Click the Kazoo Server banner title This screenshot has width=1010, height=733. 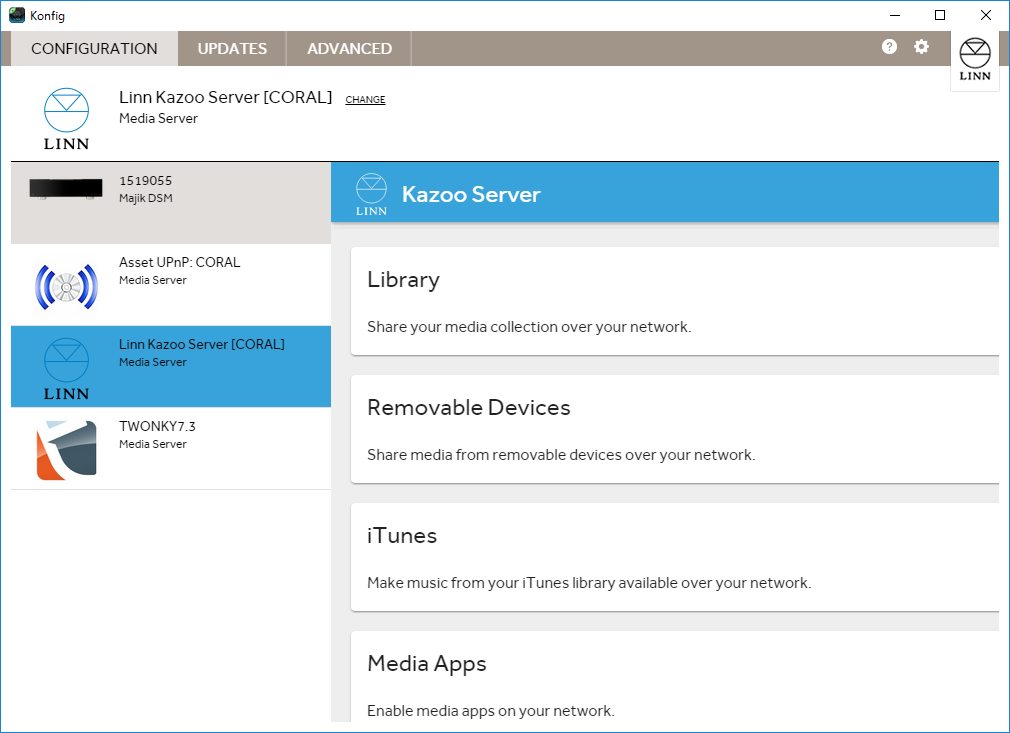[x=471, y=194]
